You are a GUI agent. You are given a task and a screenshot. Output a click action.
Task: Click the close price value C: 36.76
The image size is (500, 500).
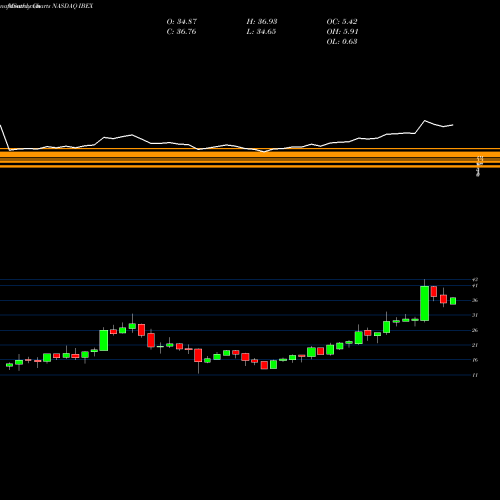(181, 32)
